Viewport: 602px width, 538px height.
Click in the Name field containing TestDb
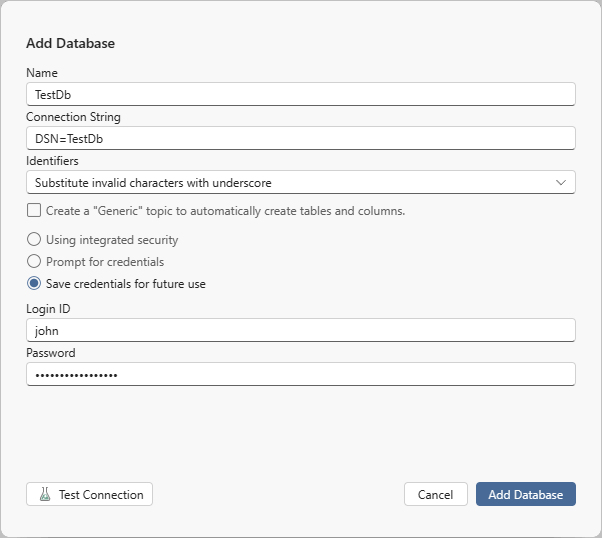[301, 94]
